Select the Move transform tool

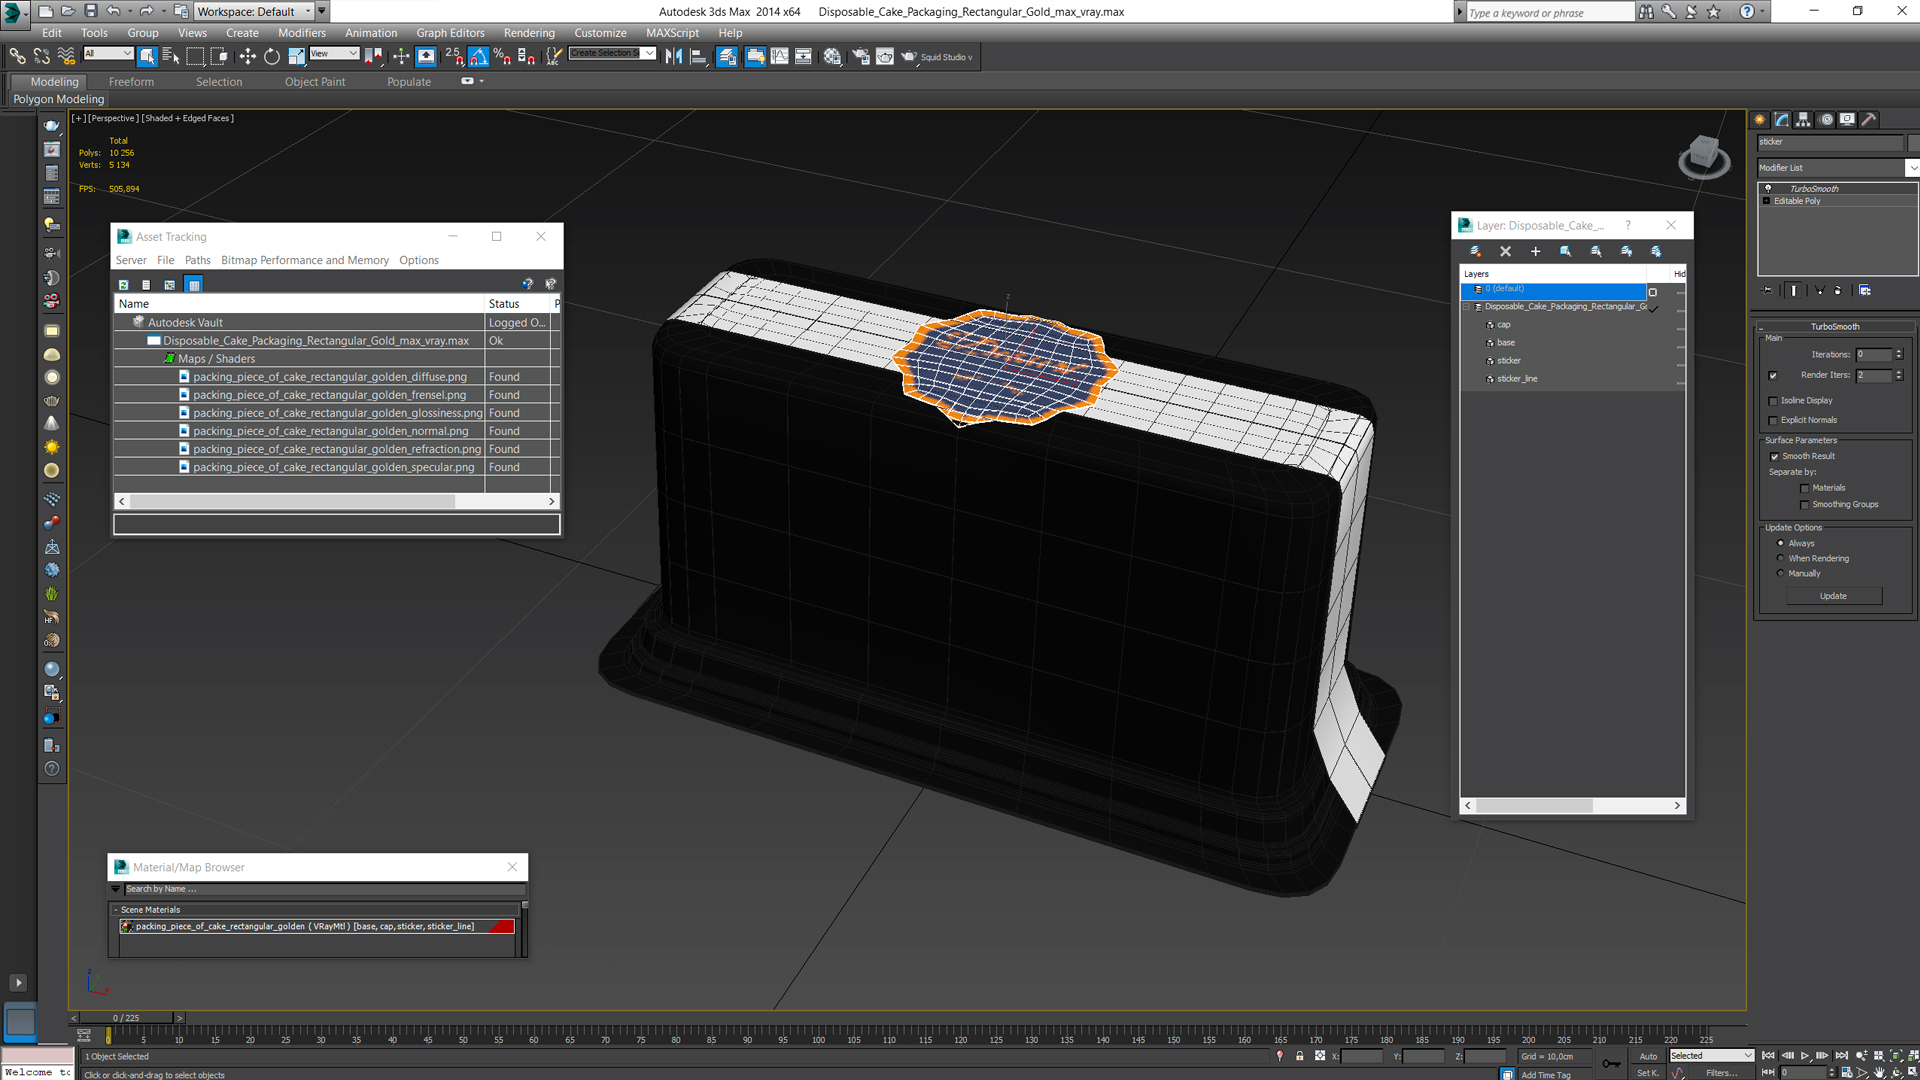click(247, 57)
